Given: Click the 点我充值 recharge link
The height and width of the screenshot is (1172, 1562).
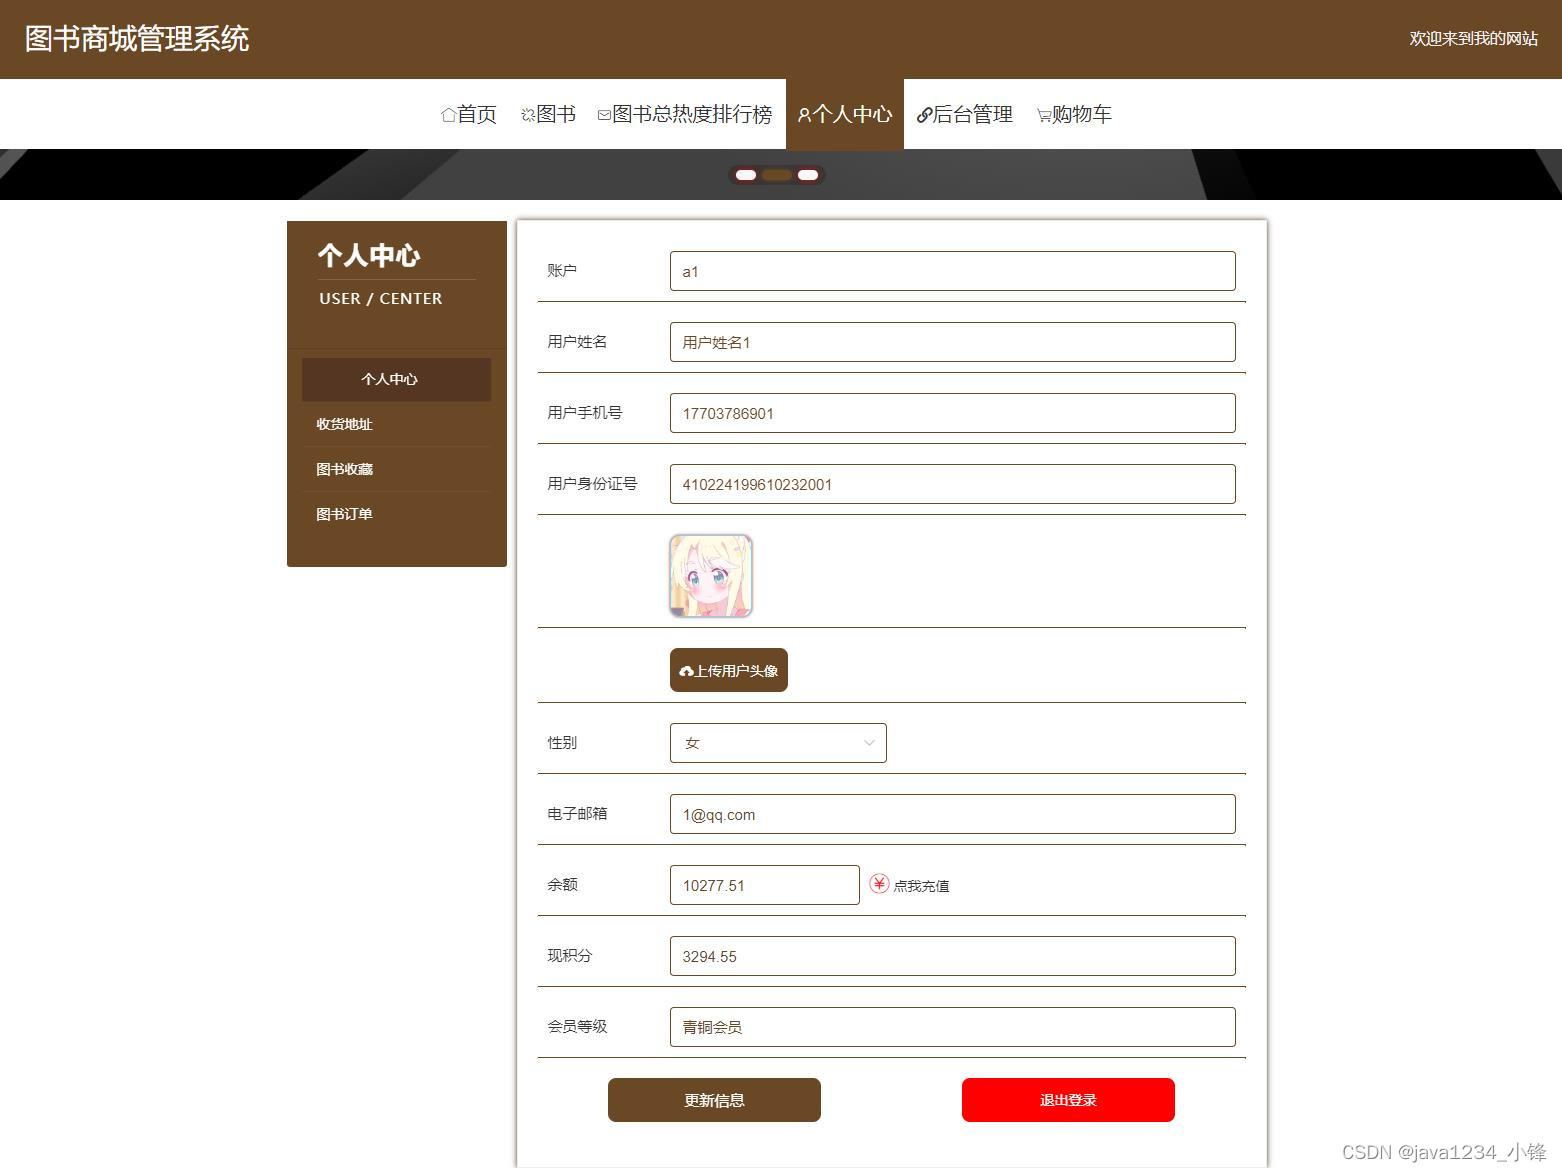Looking at the screenshot, I should click(921, 885).
